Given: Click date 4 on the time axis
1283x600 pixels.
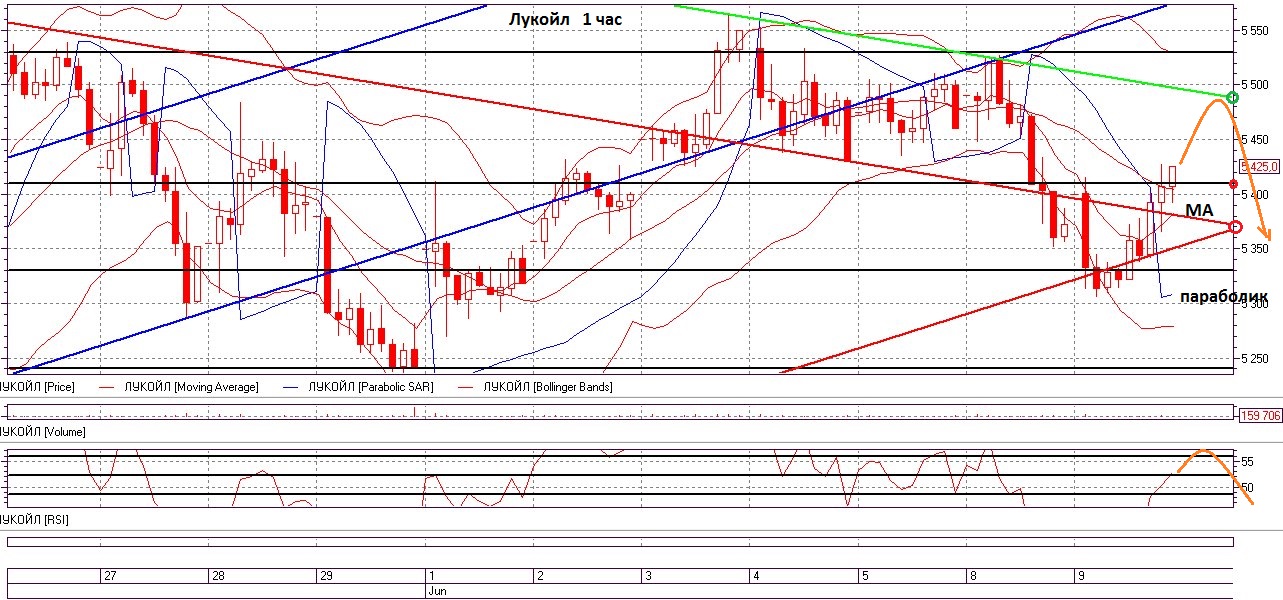Looking at the screenshot, I should click(x=756, y=576).
